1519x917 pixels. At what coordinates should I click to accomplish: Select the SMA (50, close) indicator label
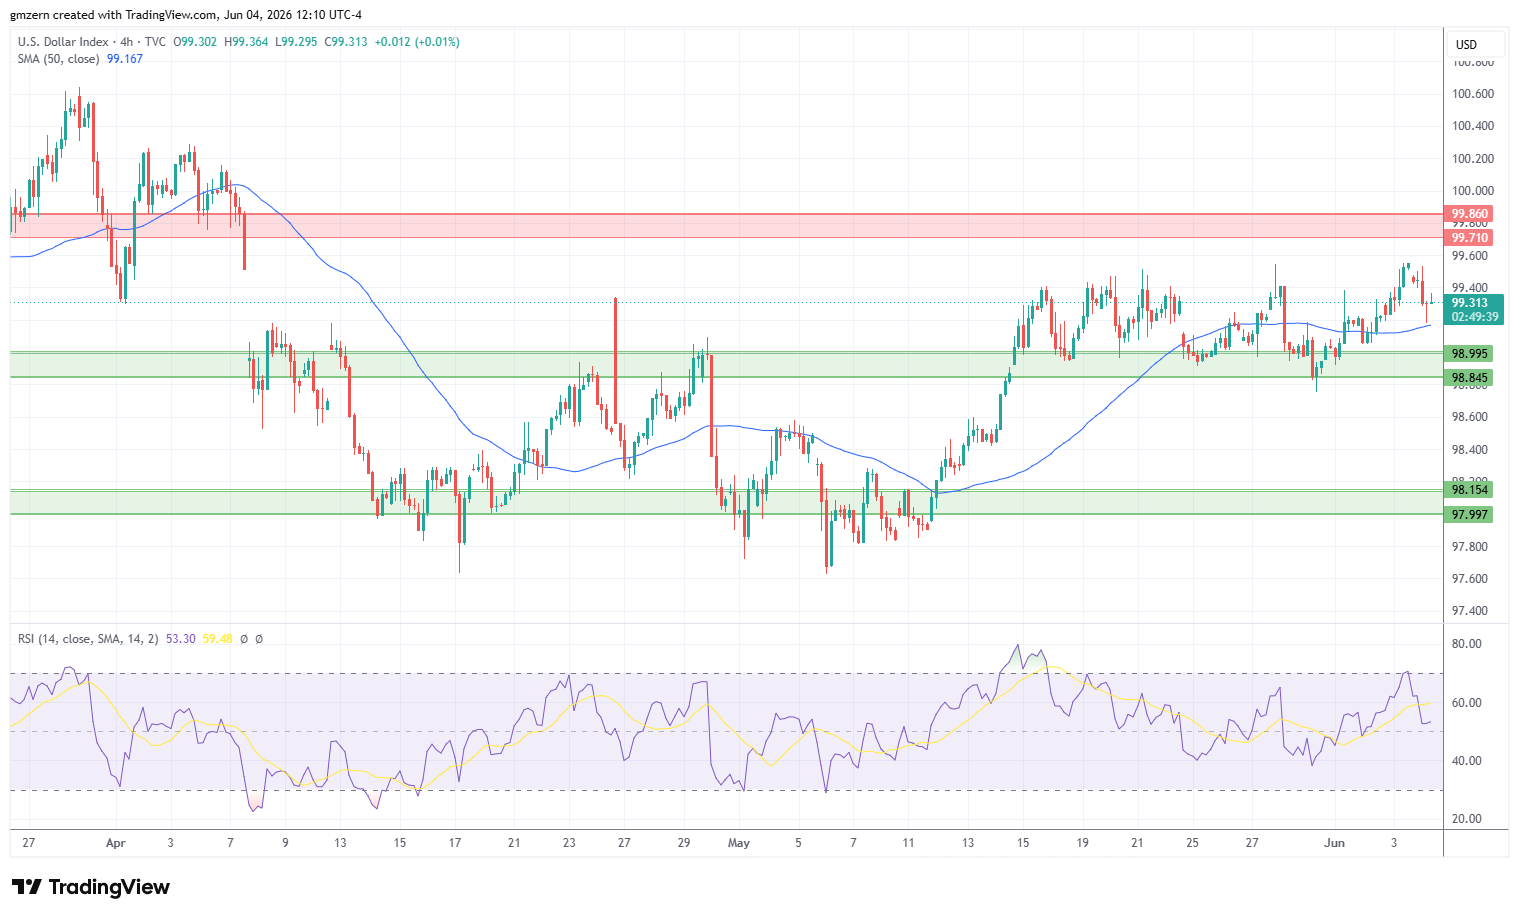[x=58, y=59]
